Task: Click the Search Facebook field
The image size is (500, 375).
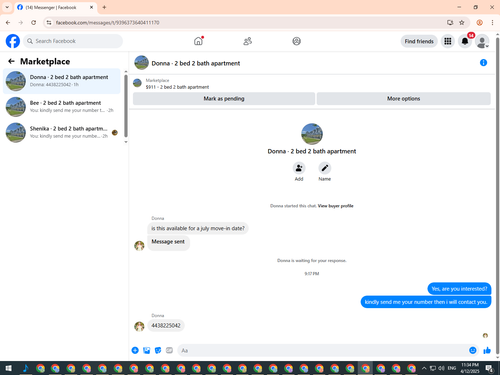Action: pos(73,41)
